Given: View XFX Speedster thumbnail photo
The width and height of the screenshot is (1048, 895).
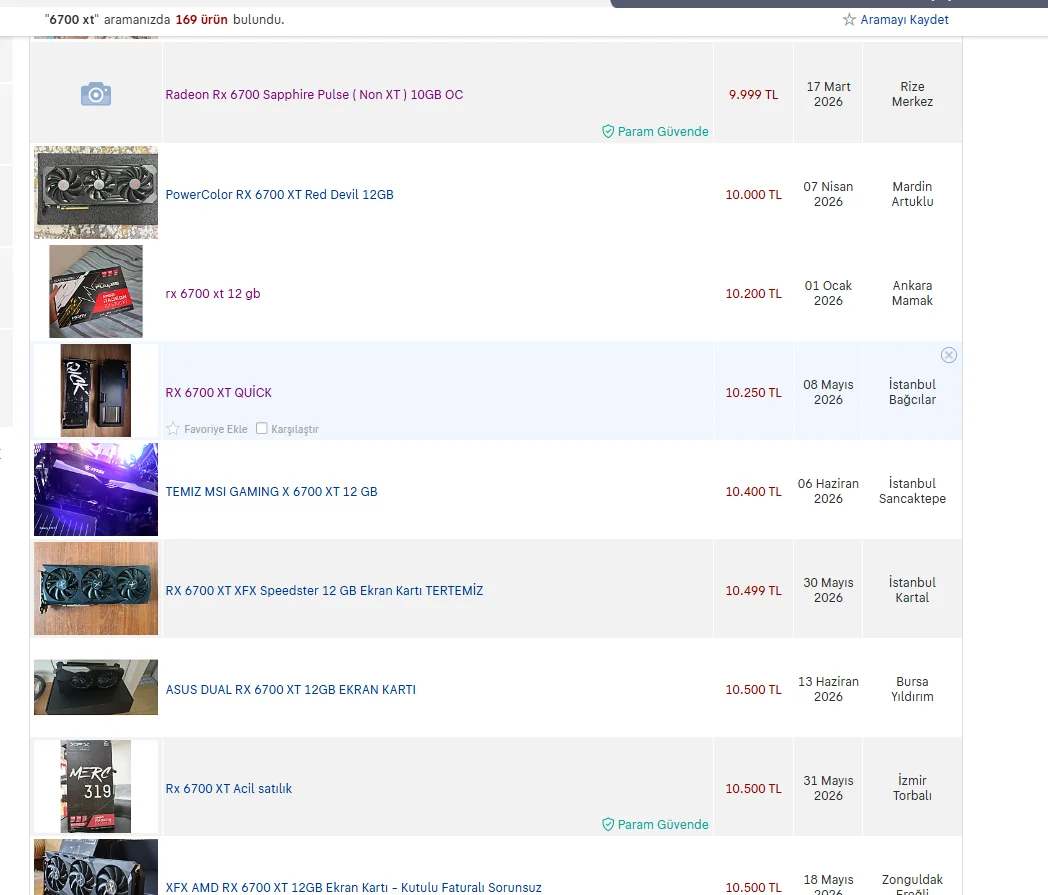Looking at the screenshot, I should (96, 588).
